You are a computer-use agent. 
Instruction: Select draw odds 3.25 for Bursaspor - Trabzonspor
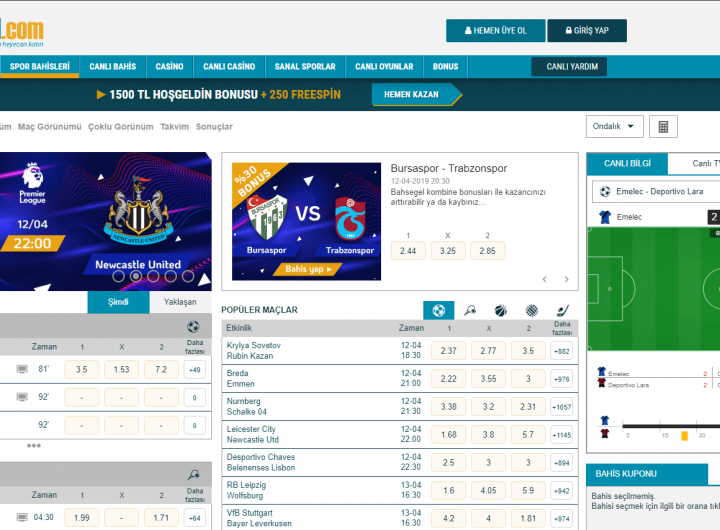[448, 251]
